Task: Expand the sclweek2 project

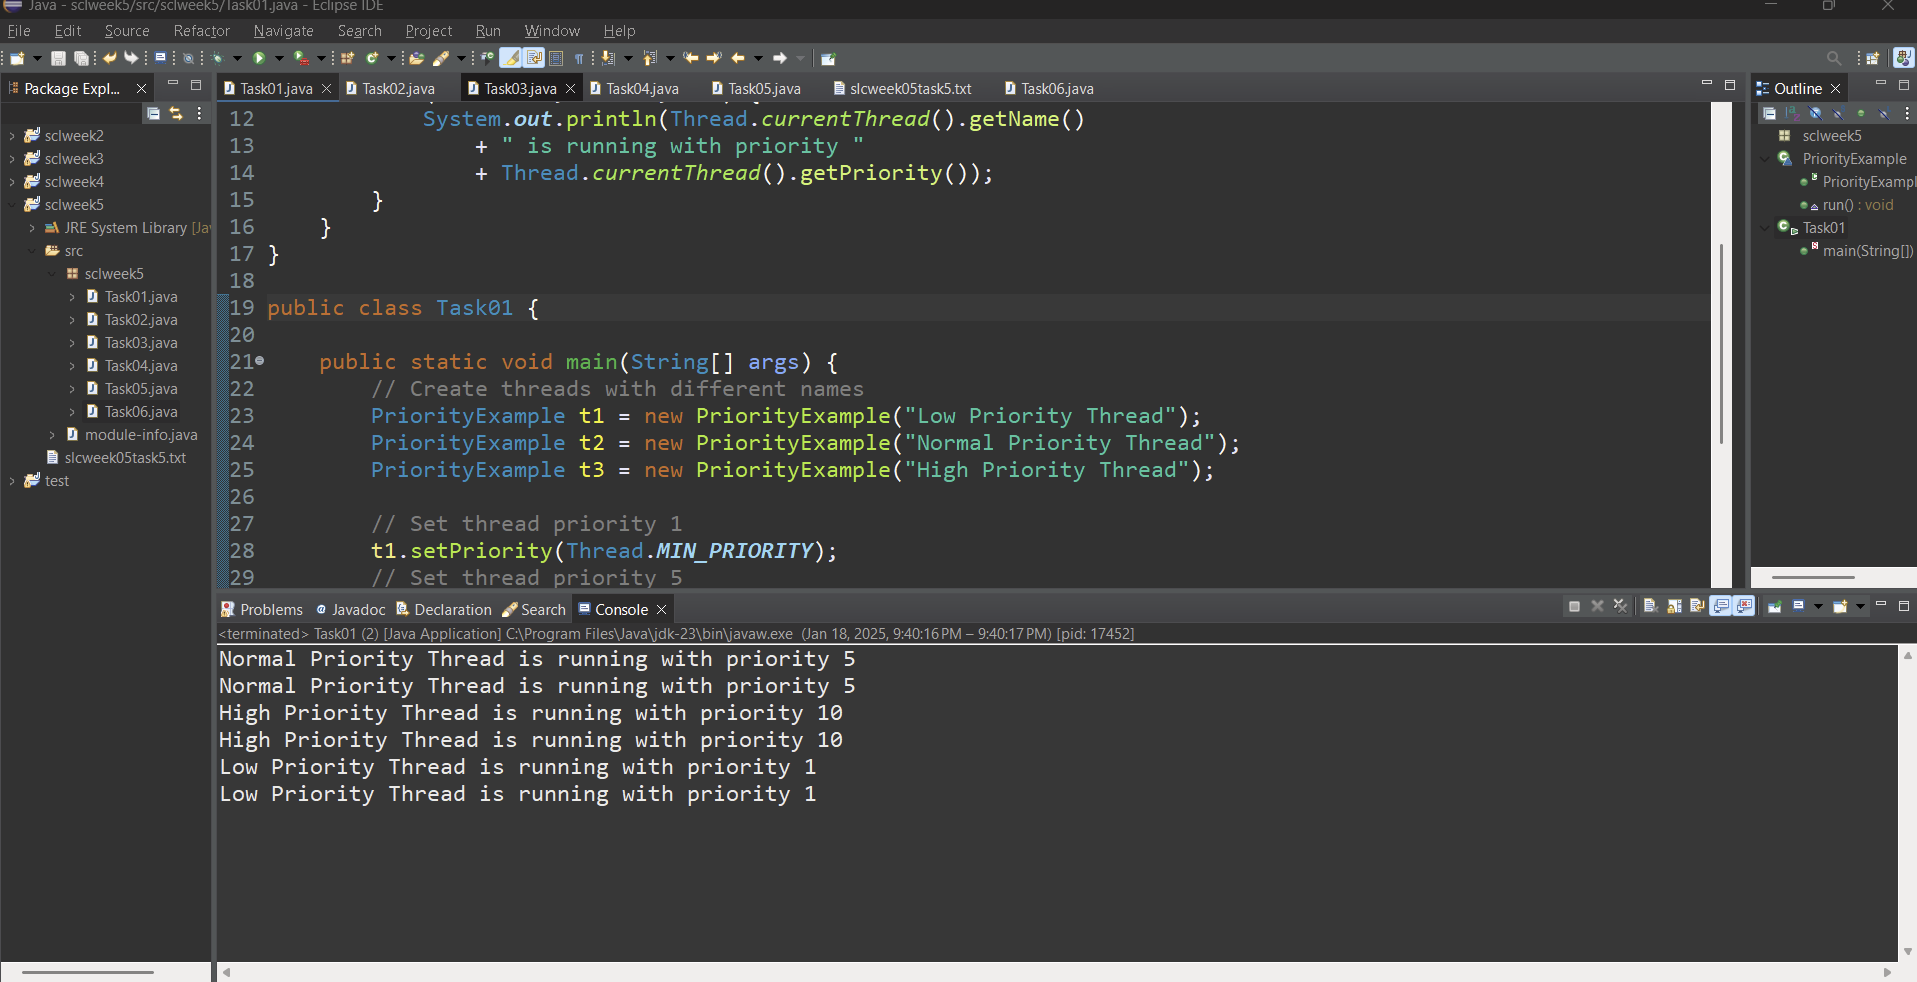Action: 12,136
